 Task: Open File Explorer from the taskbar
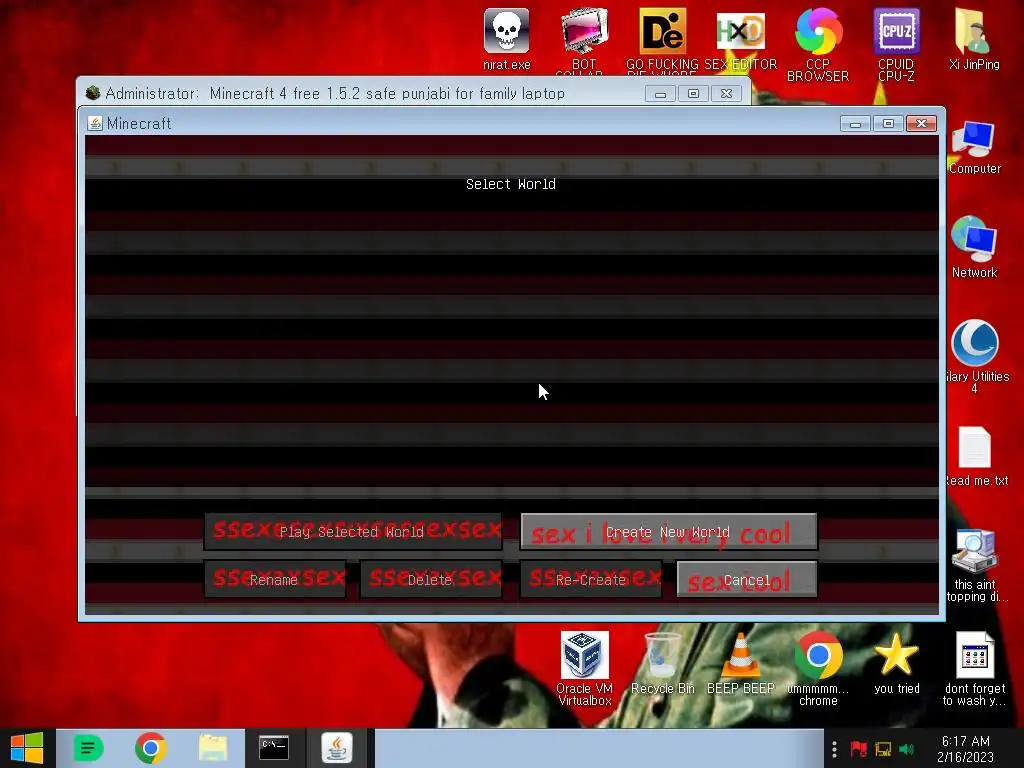[x=213, y=748]
